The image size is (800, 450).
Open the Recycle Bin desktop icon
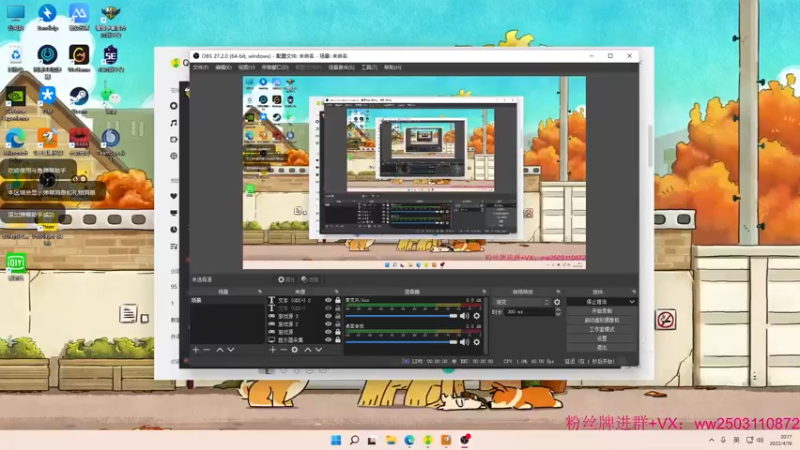point(16,58)
